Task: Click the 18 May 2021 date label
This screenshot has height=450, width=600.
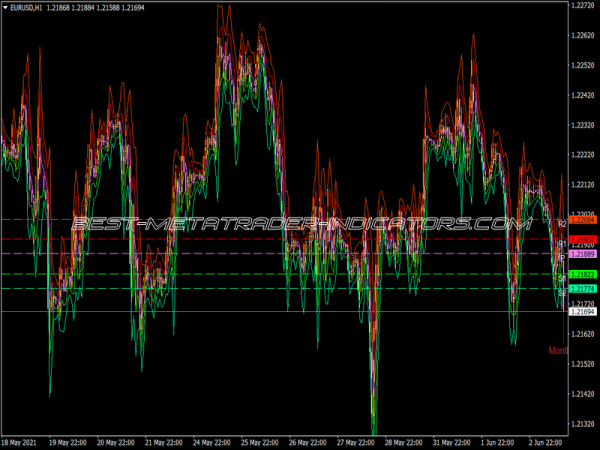Action: 22,442
